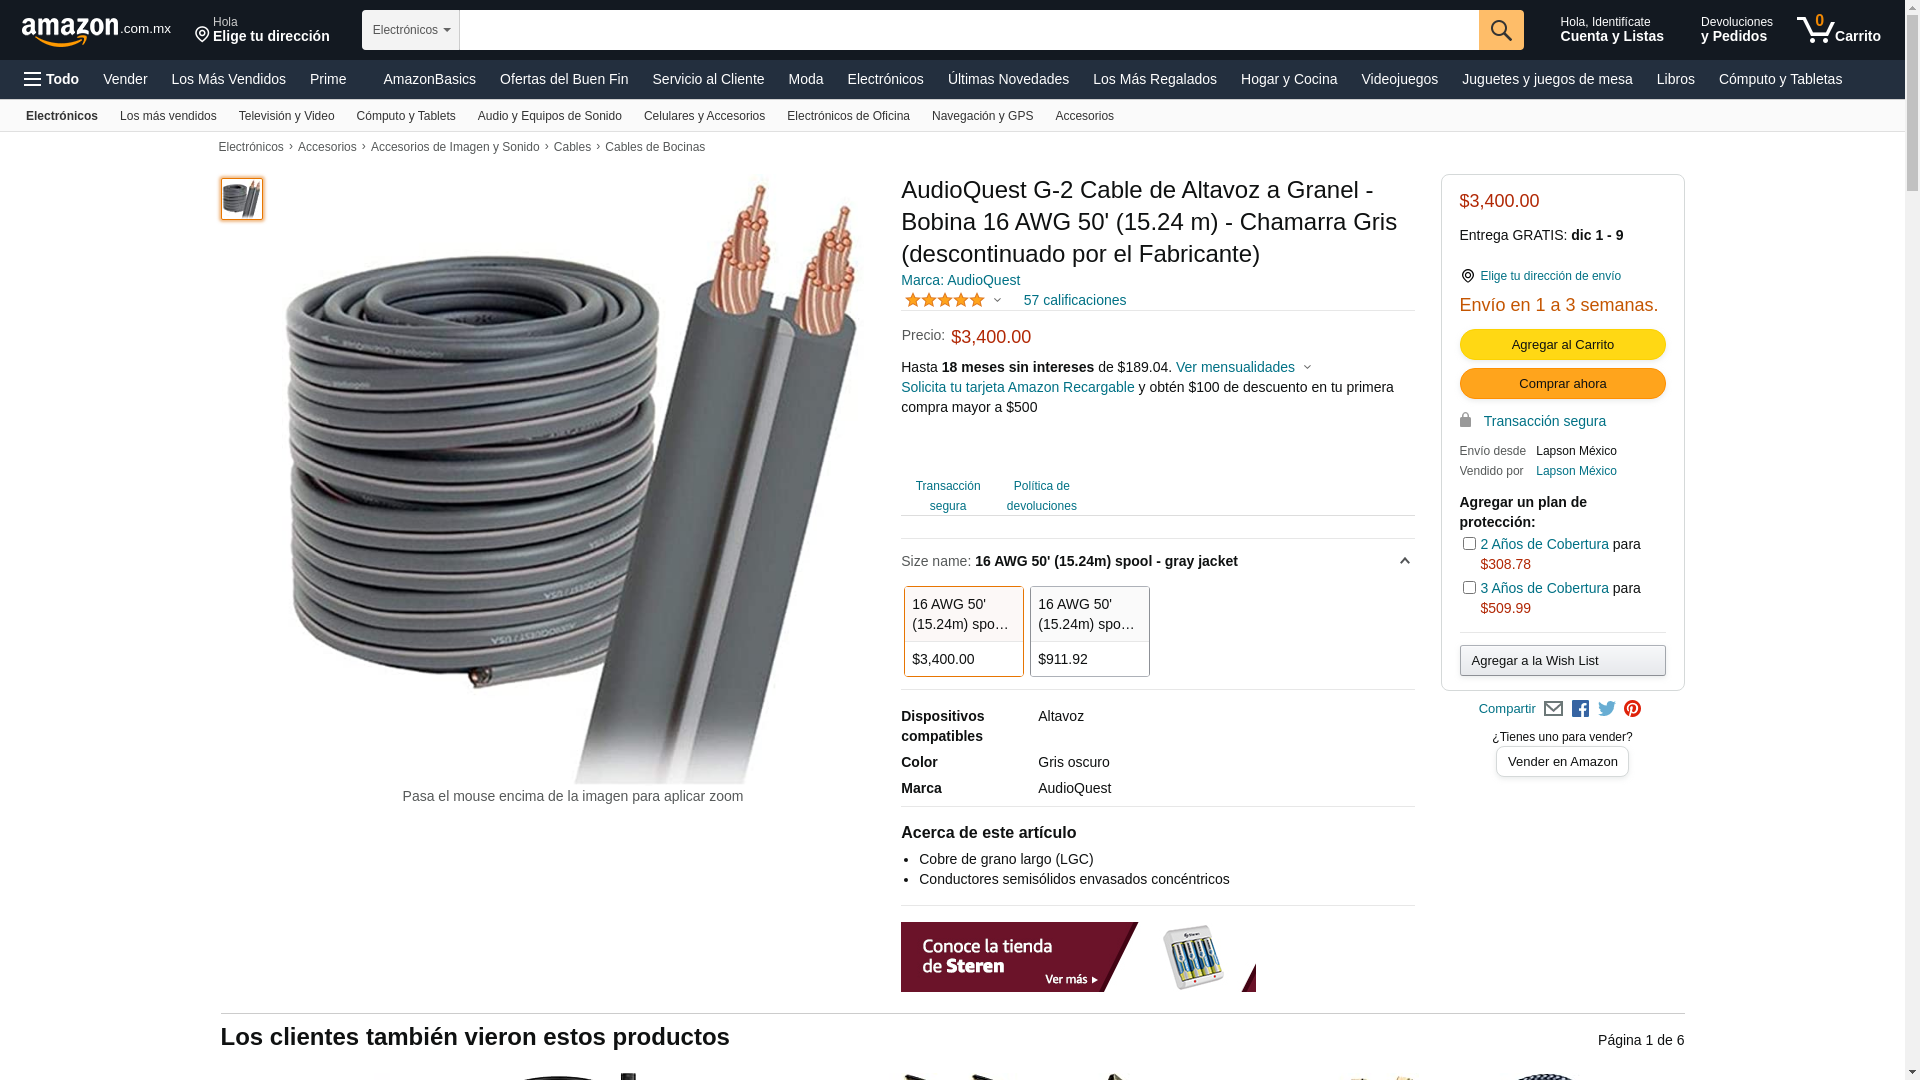Go to Amazon.com.mx home logo

pyautogui.click(x=96, y=31)
